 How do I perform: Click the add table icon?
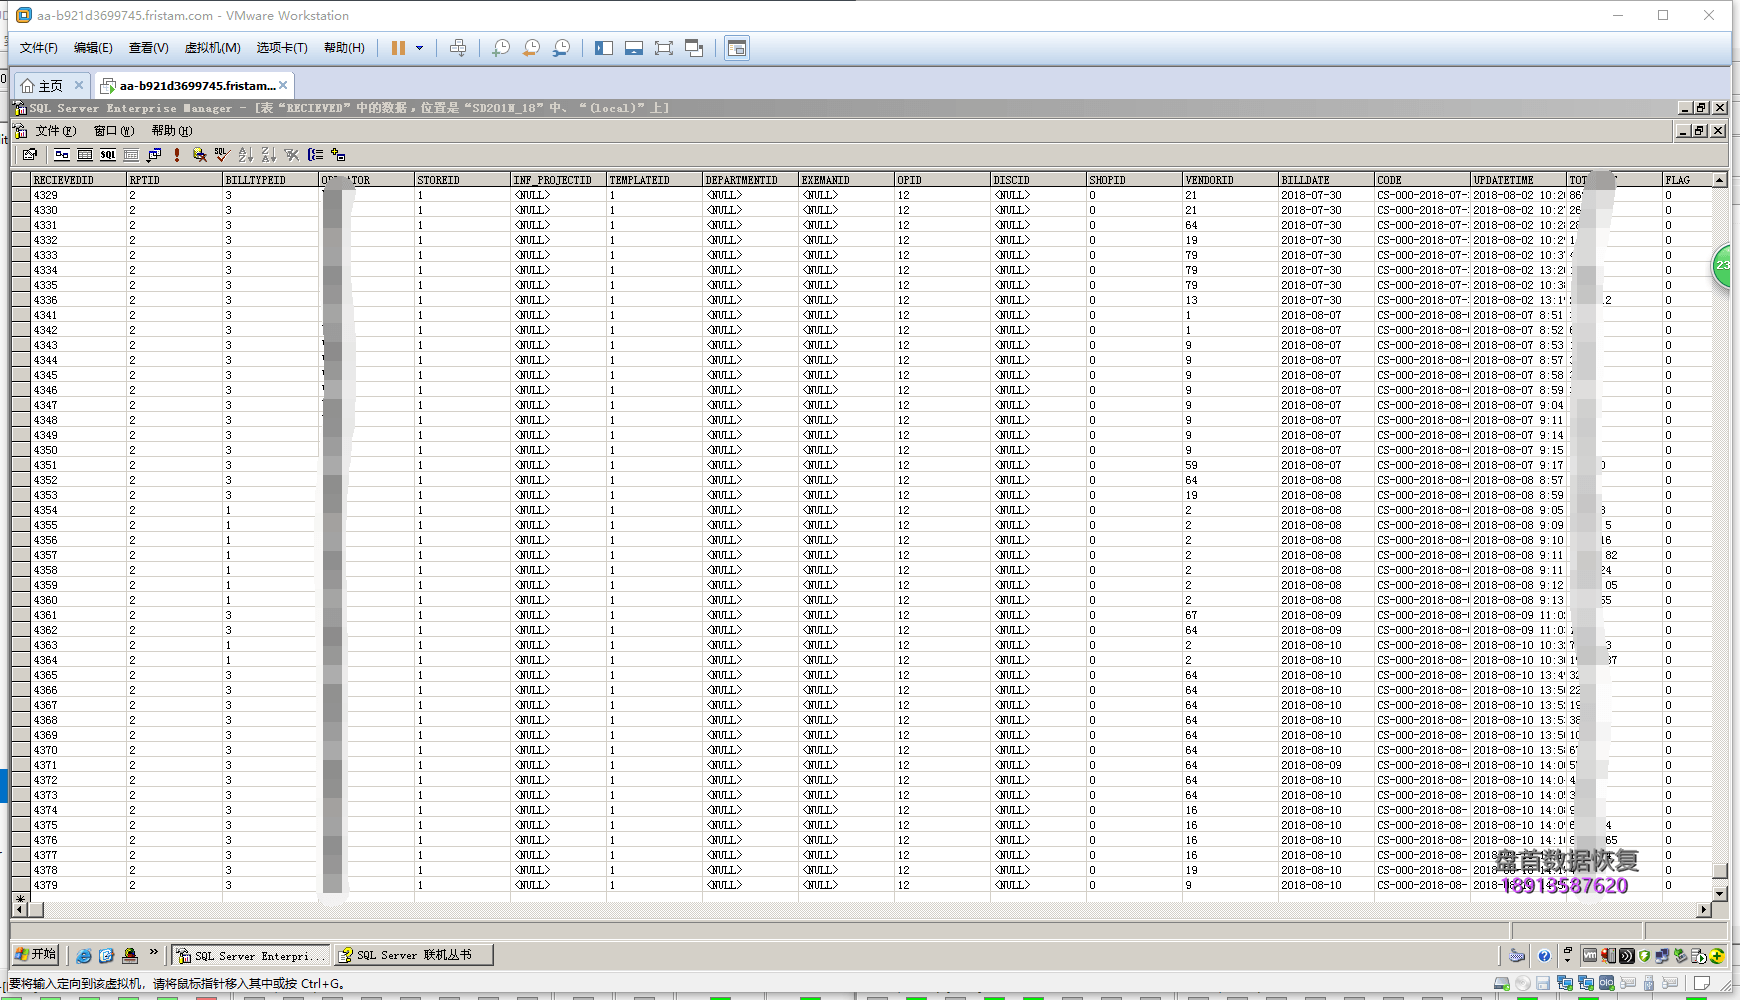point(338,155)
